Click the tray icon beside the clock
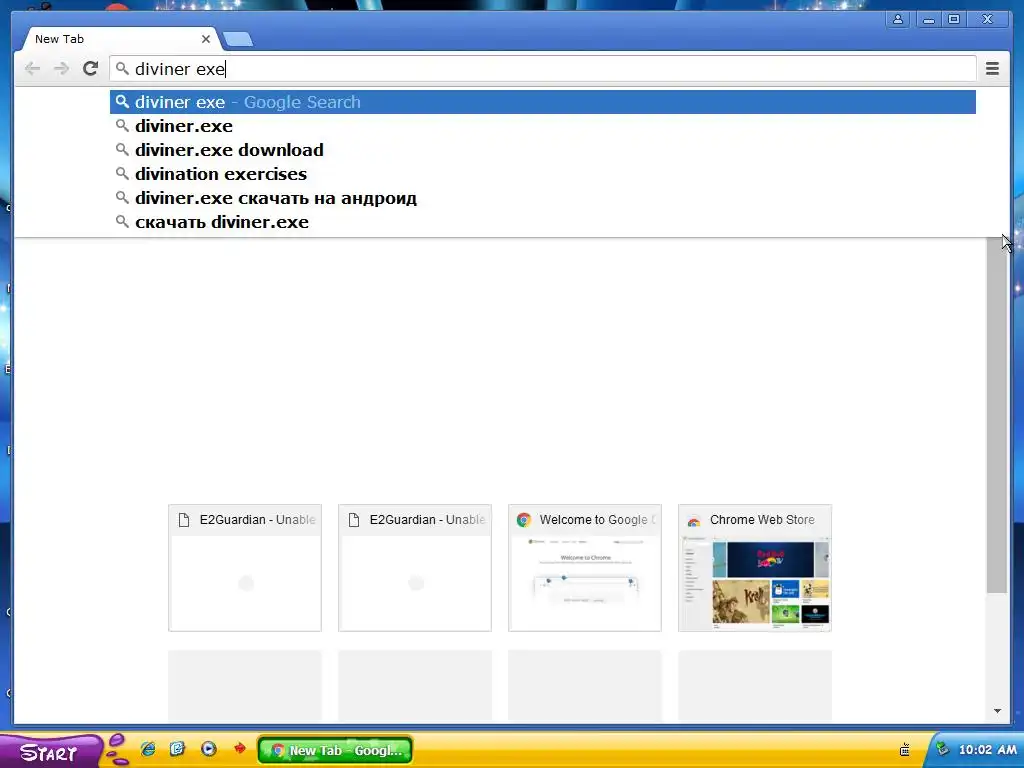1024x768 pixels. (942, 749)
